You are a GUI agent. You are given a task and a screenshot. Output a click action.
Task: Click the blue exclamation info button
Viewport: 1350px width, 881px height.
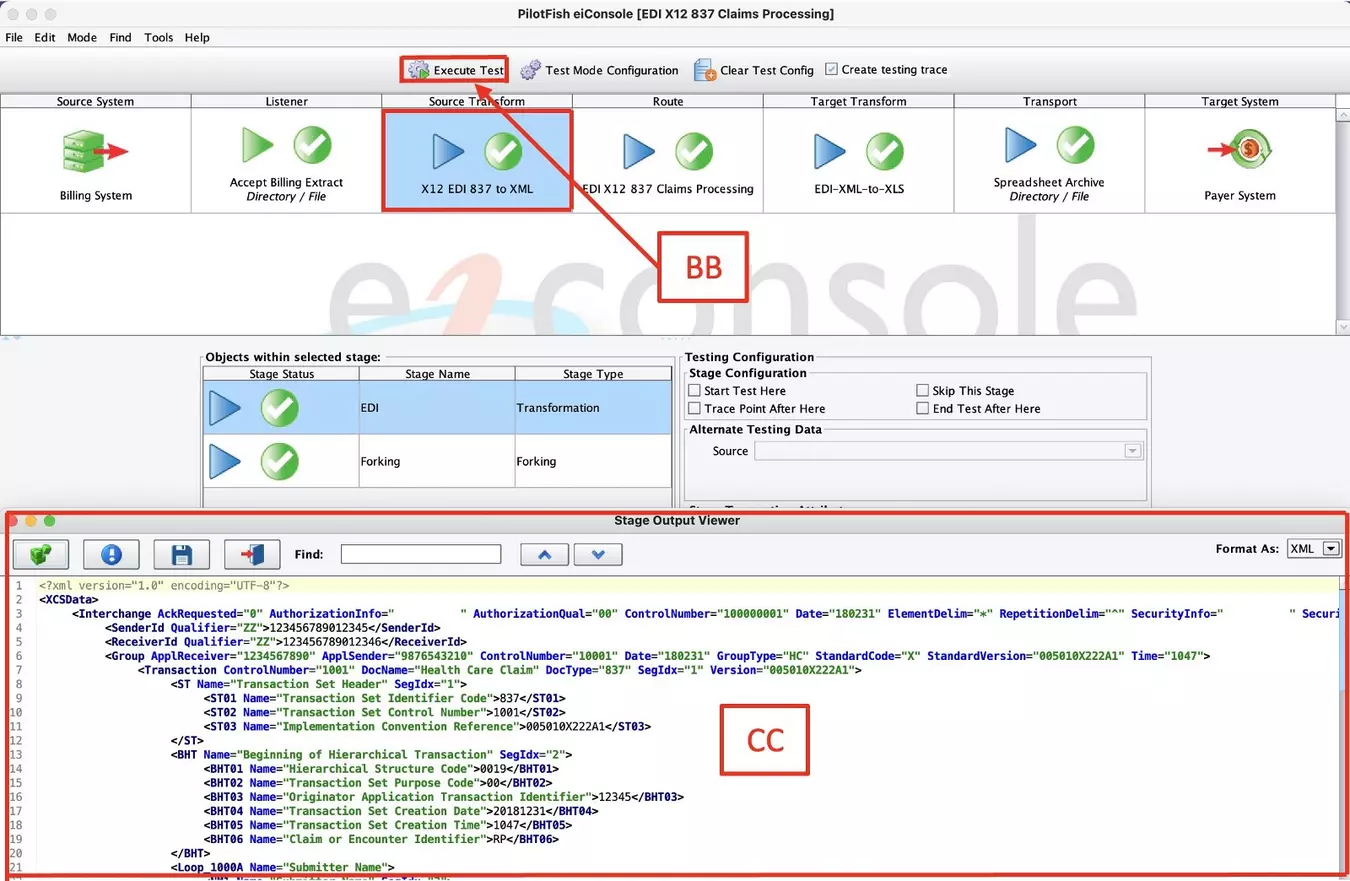(111, 554)
